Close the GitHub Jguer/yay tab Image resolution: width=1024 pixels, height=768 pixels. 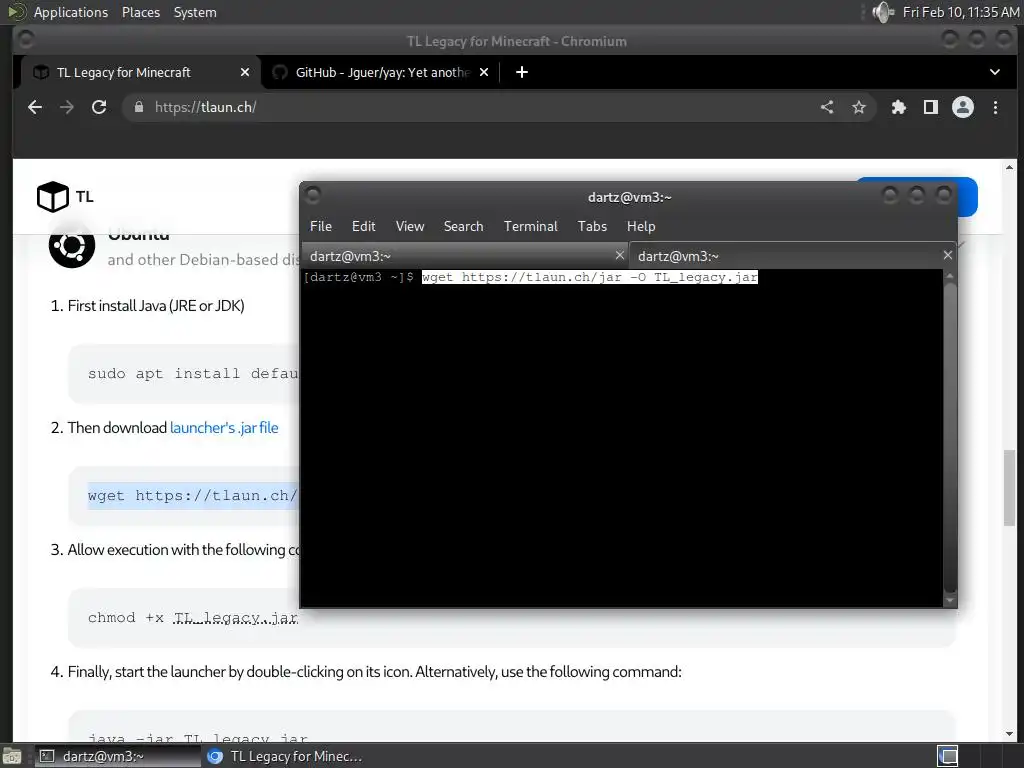(x=484, y=72)
